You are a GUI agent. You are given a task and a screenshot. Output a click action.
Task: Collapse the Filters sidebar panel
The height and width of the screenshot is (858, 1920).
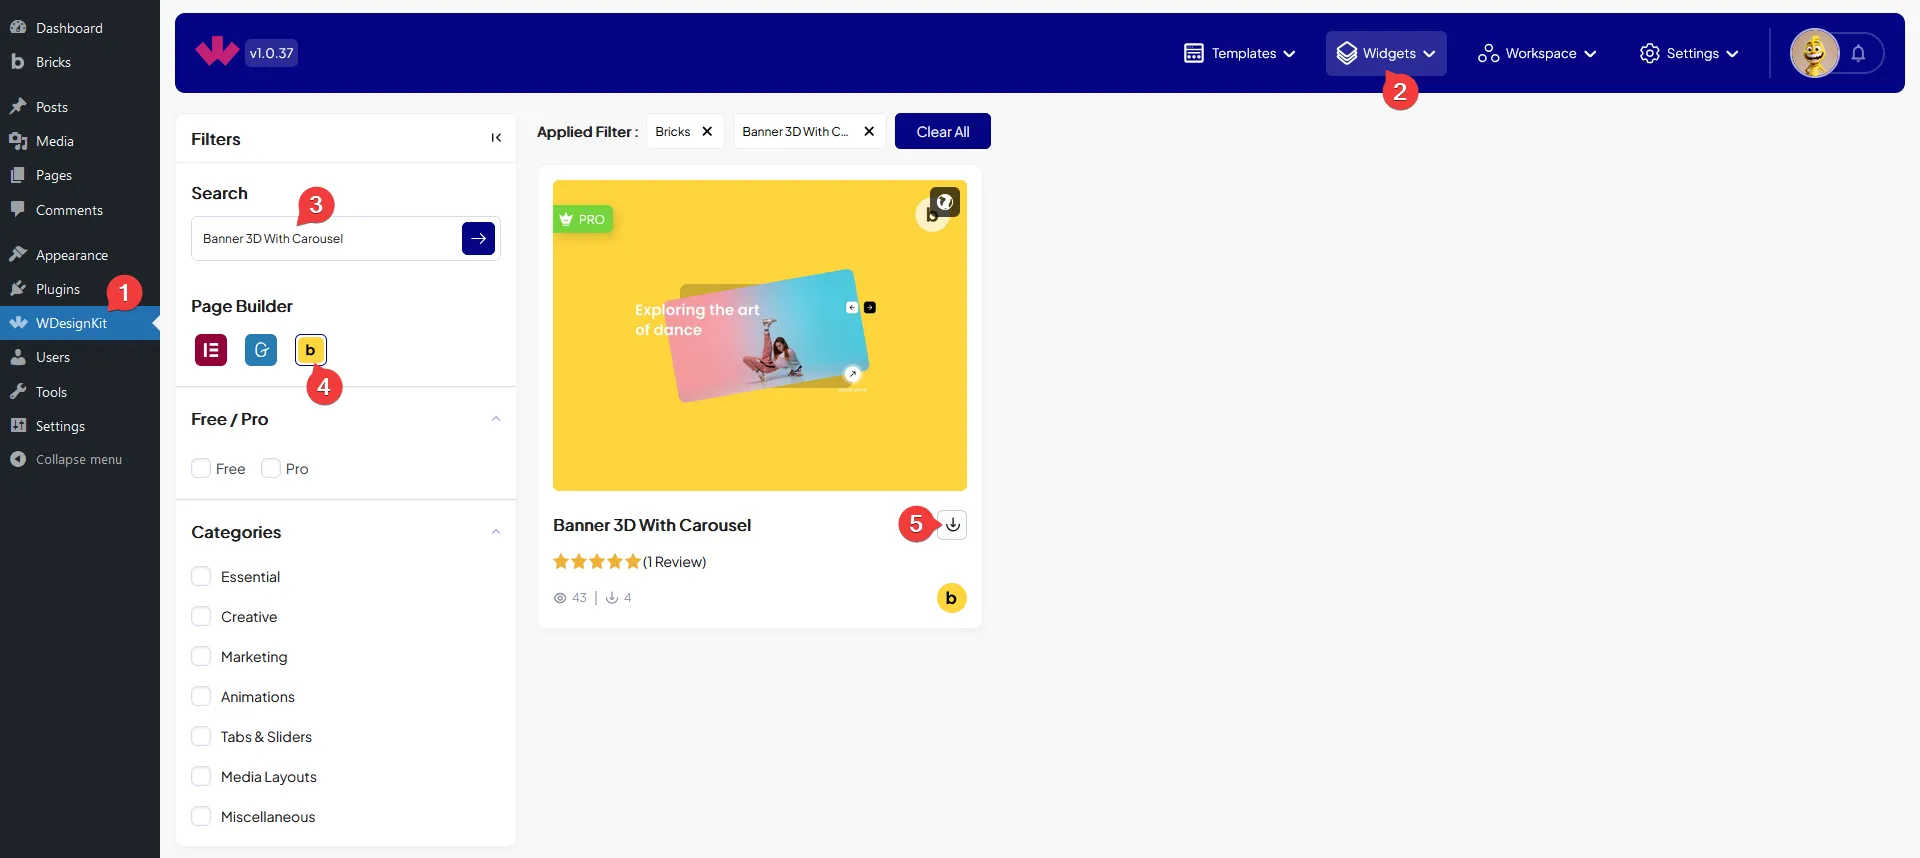[x=496, y=138]
